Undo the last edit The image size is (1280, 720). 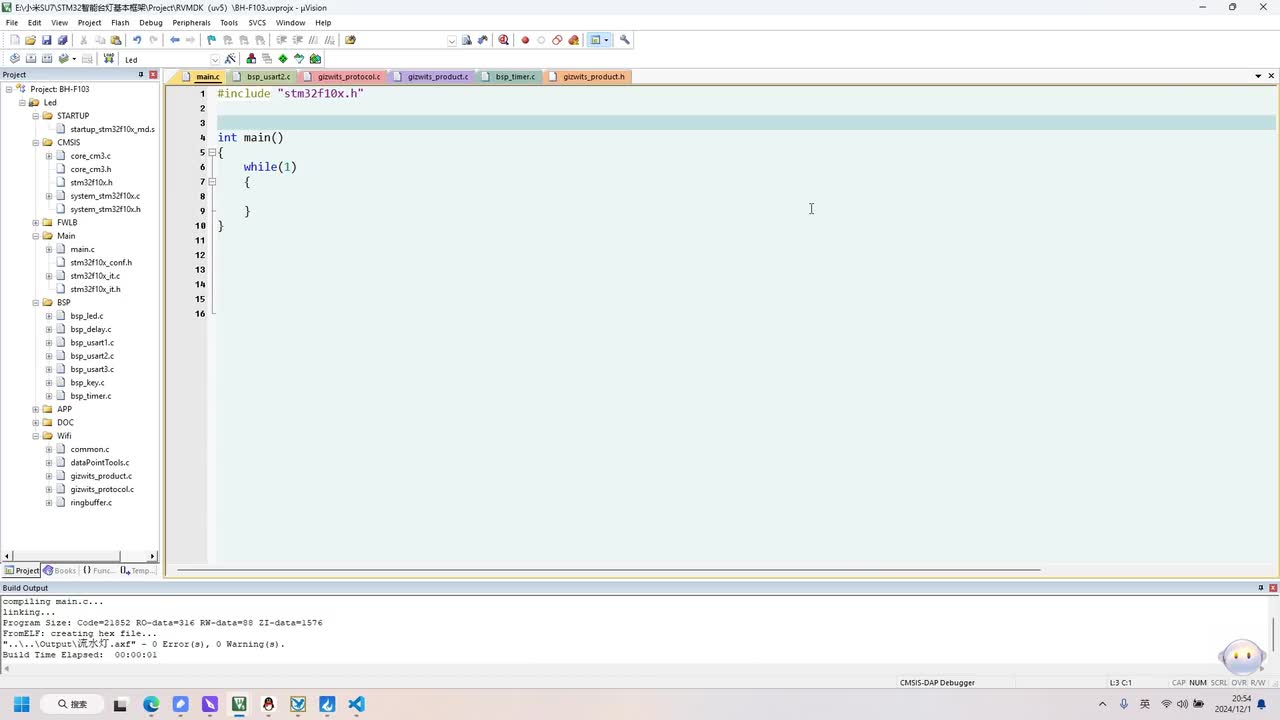point(137,40)
